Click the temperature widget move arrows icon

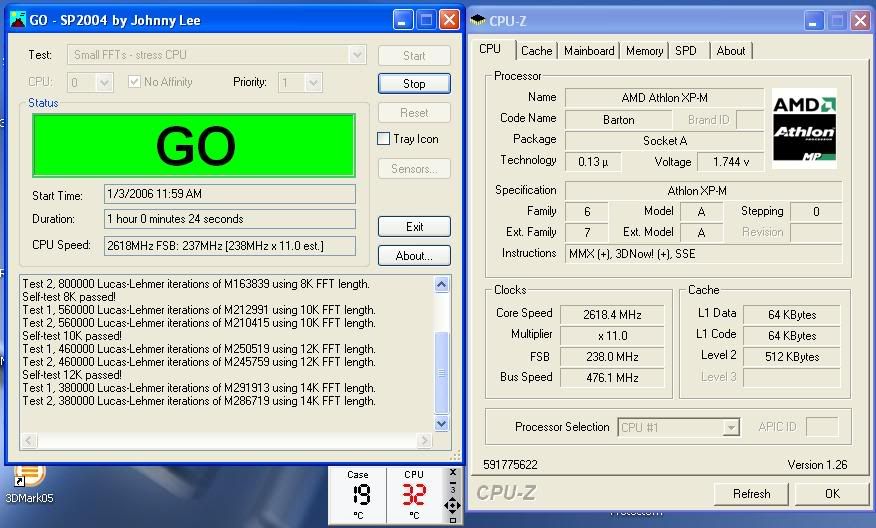coord(452,506)
